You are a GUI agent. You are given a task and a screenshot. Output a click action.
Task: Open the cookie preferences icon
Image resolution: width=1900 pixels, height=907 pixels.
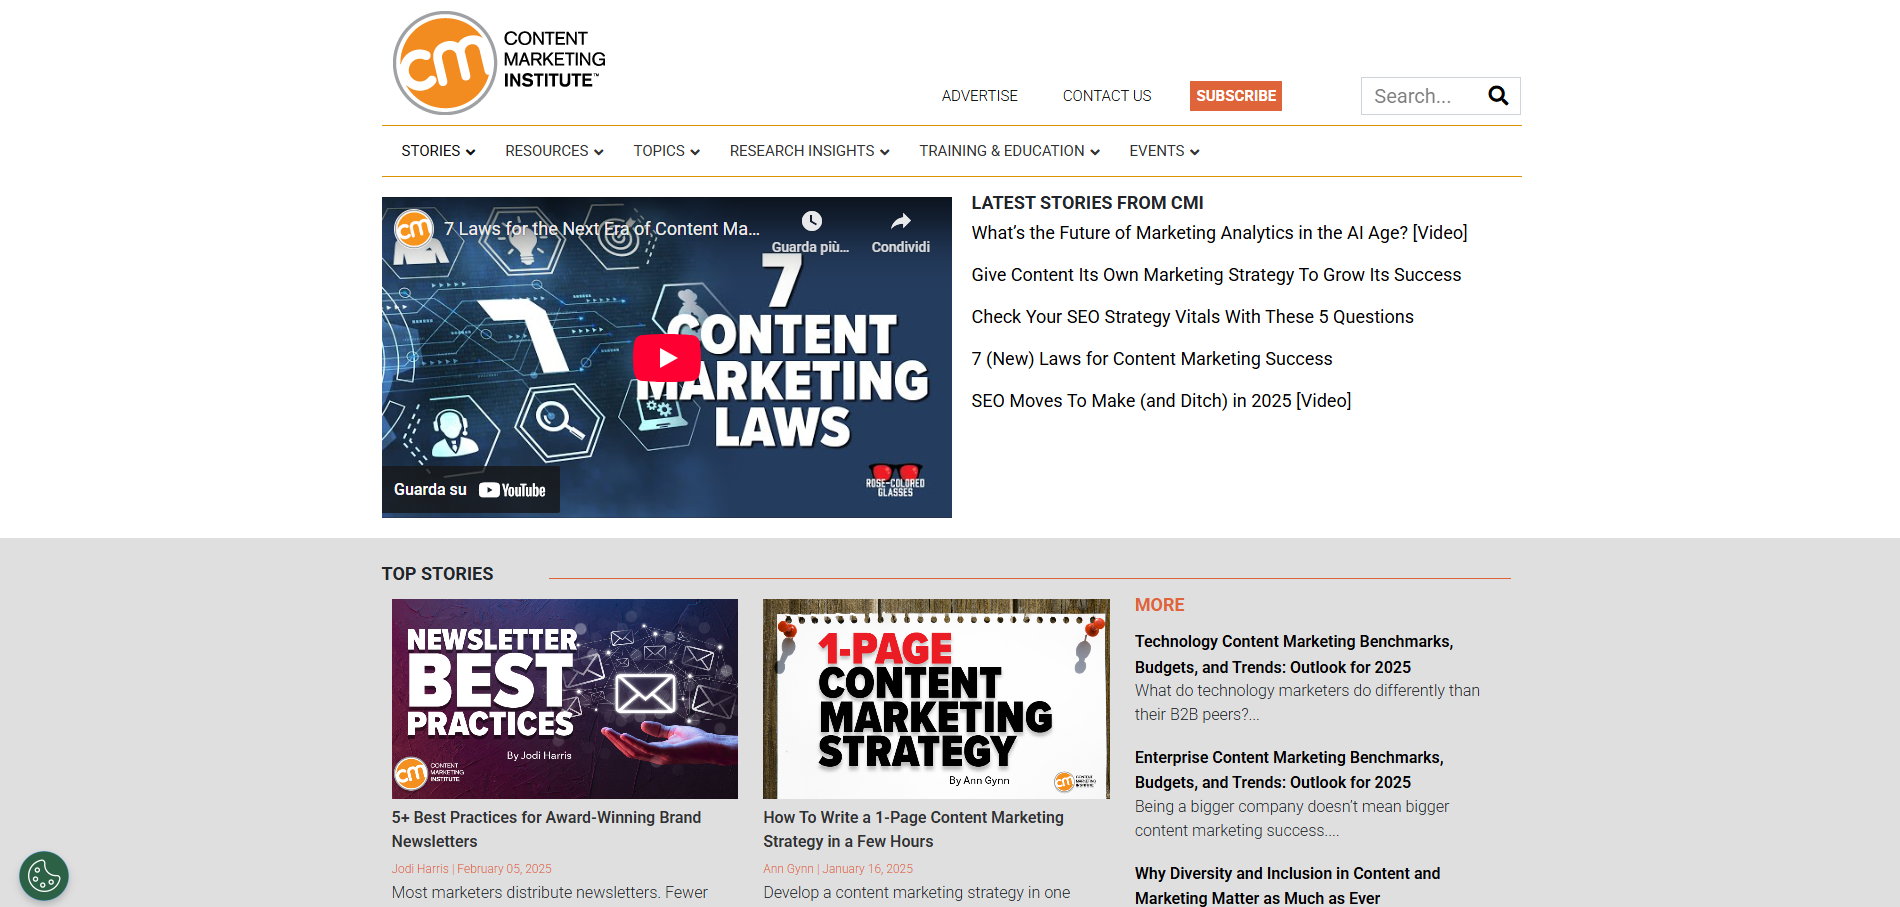click(x=44, y=876)
